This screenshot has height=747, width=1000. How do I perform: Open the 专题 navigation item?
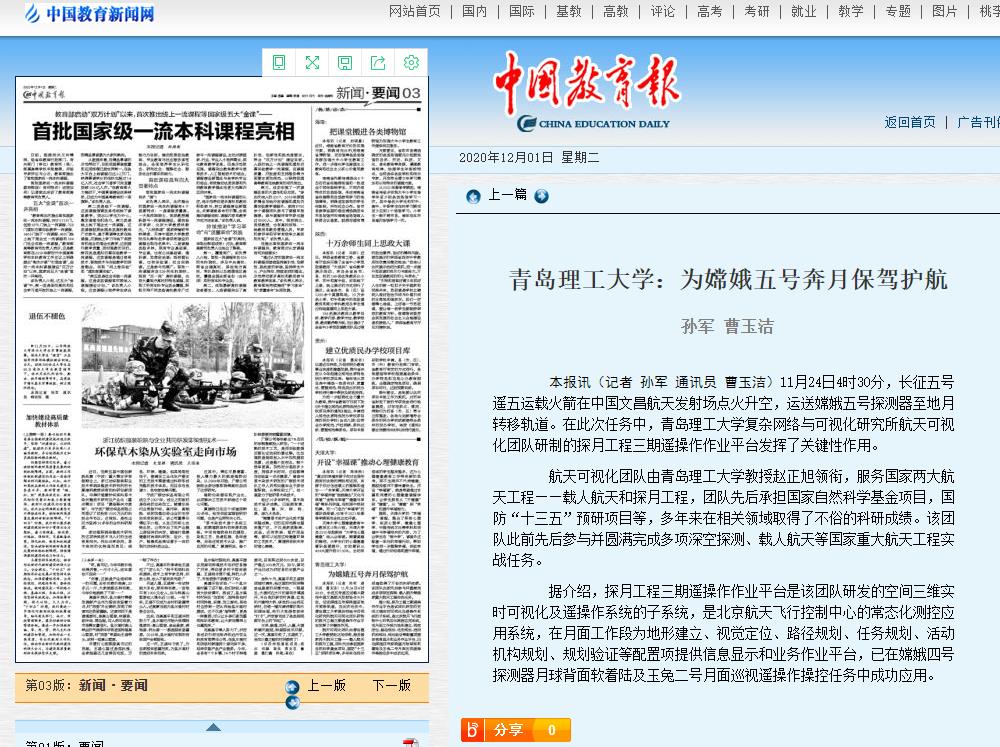[x=897, y=11]
